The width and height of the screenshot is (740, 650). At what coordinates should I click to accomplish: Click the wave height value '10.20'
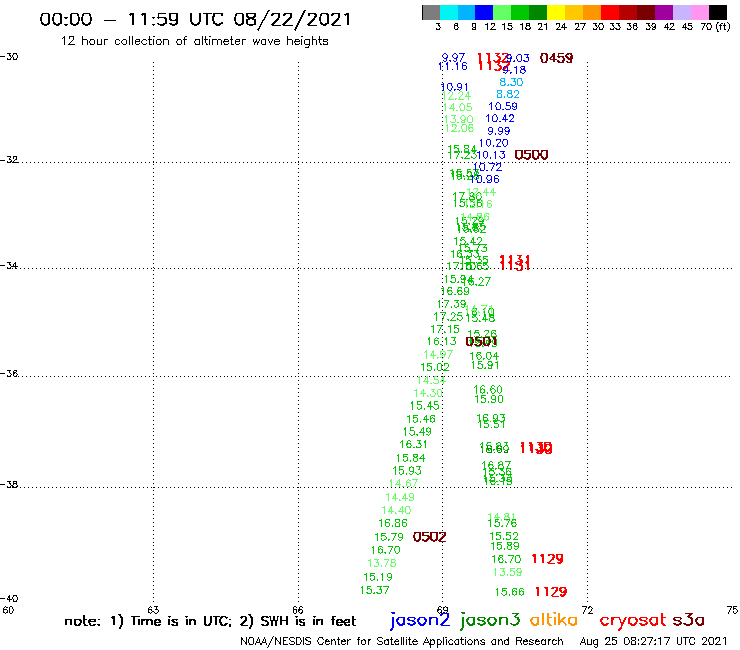tap(494, 143)
